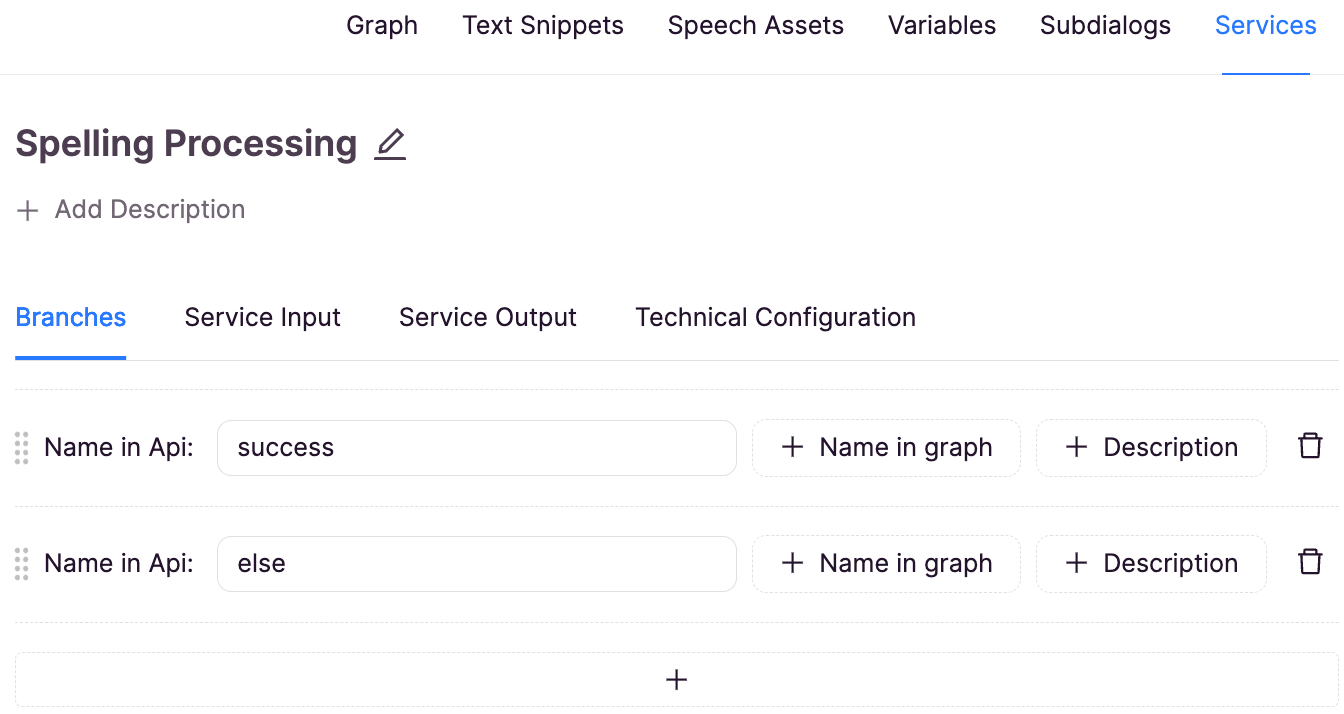Click the pencil icon beside Spelling Processing

(390, 145)
